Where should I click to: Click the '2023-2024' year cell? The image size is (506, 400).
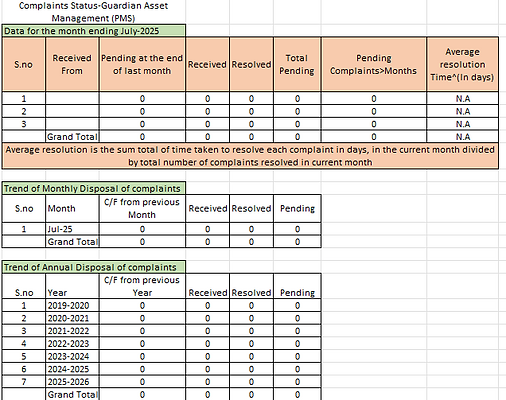[x=72, y=356]
